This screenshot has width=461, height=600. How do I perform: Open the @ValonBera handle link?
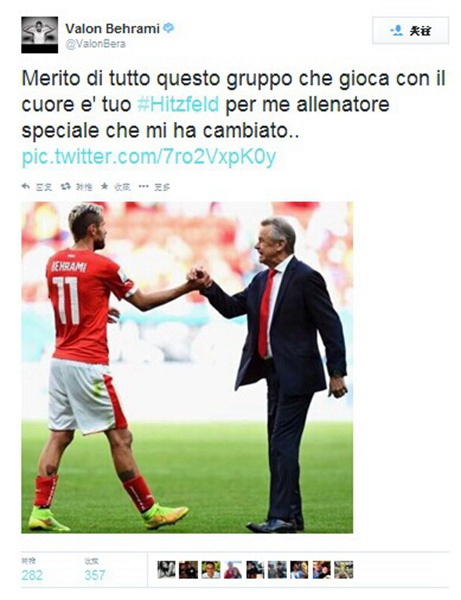(x=95, y=44)
